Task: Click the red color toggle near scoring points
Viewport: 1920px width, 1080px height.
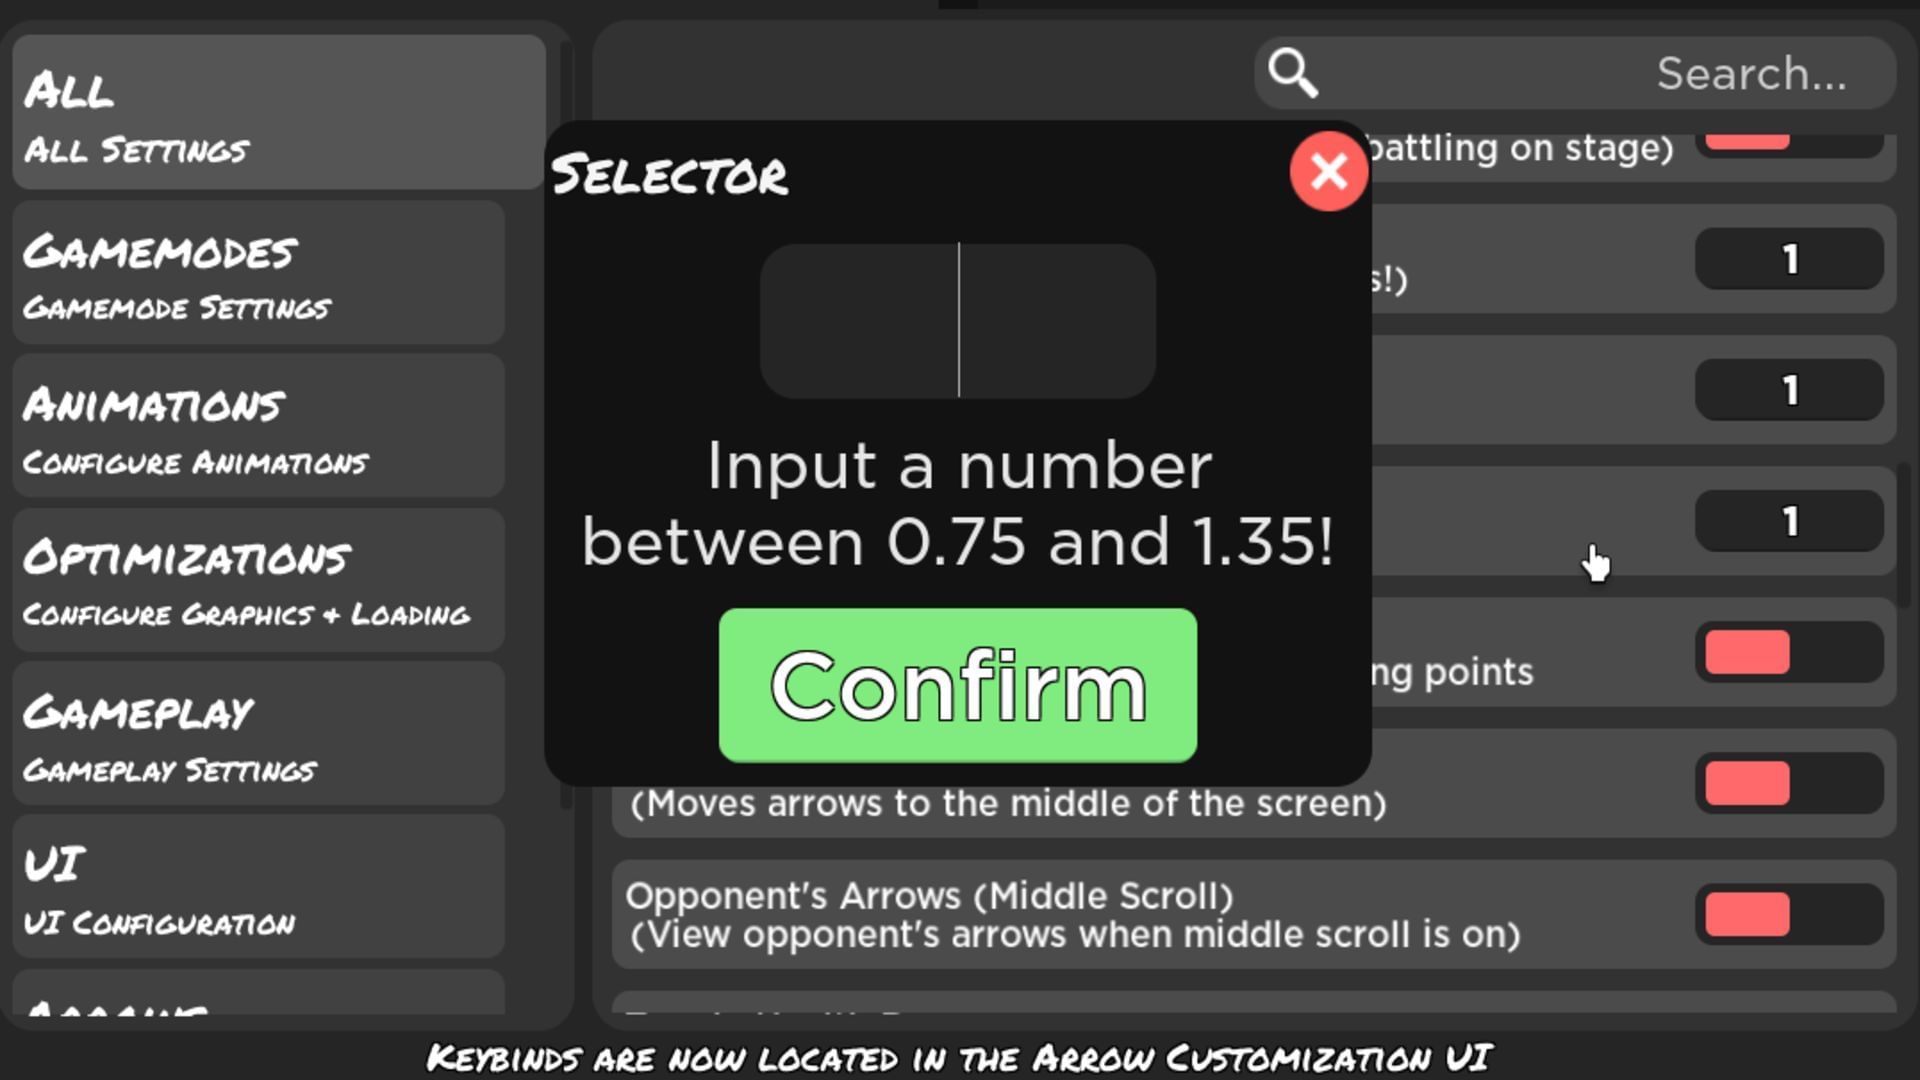Action: tap(1743, 654)
